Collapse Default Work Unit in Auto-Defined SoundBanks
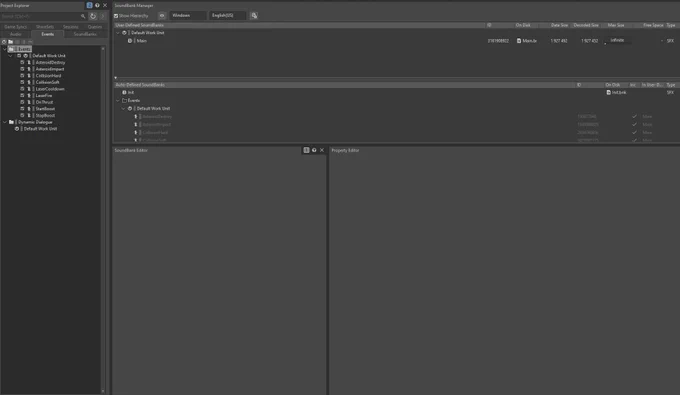Screen dimensions: 680x395 (124, 108)
